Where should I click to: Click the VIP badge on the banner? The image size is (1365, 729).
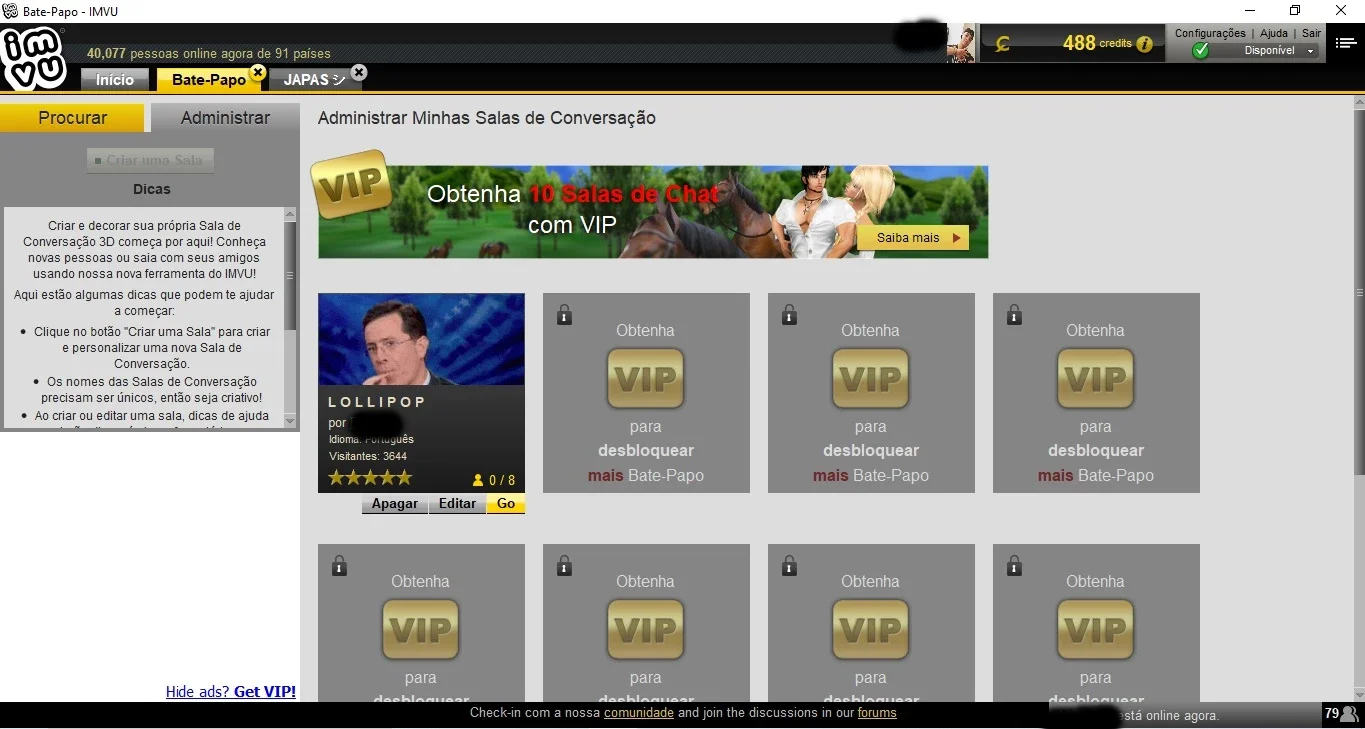350,183
